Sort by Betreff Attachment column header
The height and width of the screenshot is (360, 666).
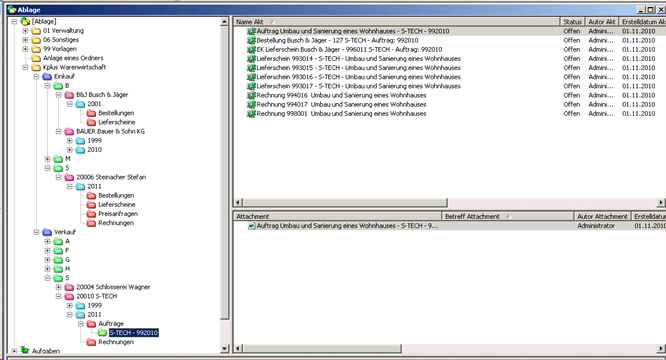(x=508, y=217)
